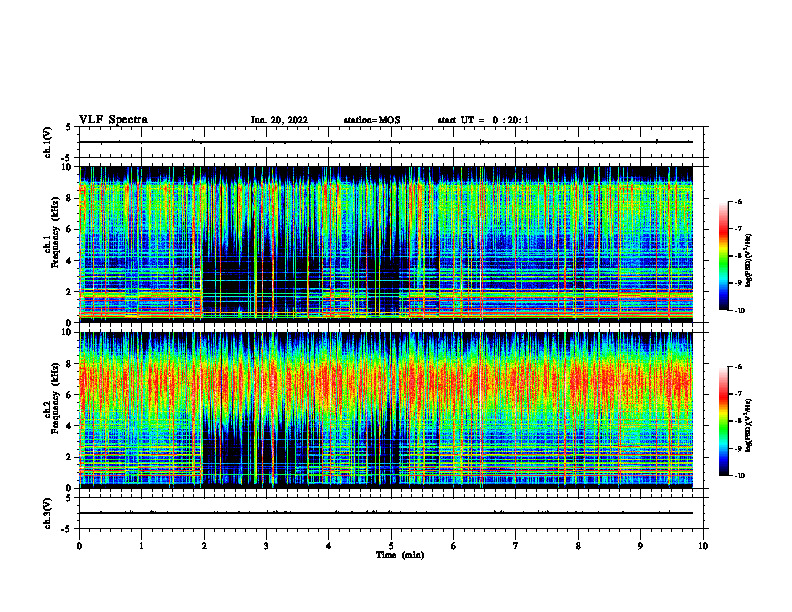This screenshot has height=612, width=792.
Task: Click the "10" frequency tick of ch.2 spectrogram
Action: point(69,332)
